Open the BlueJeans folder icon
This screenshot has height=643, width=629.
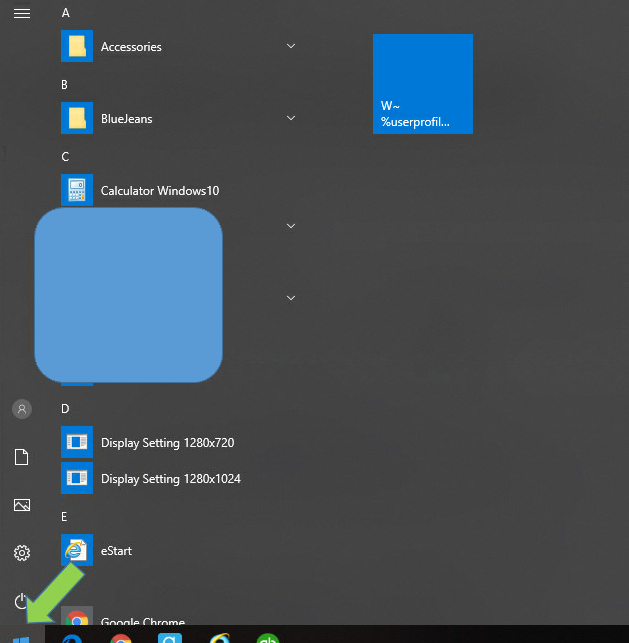pyautogui.click(x=77, y=118)
